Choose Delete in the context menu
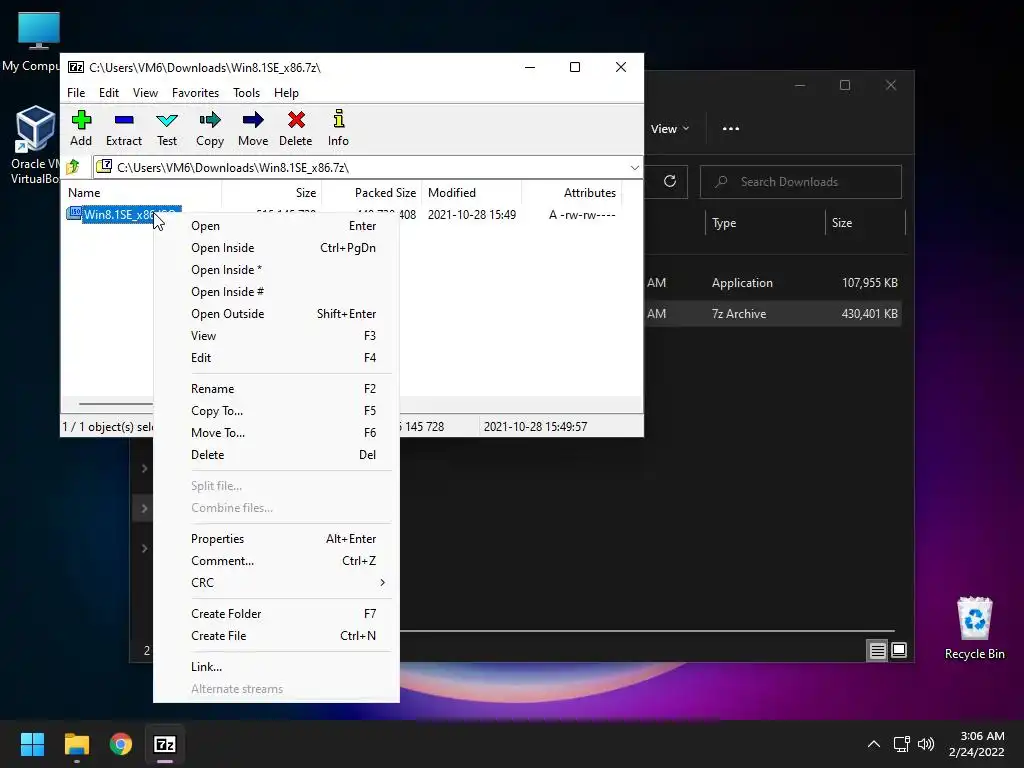This screenshot has height=768, width=1024. pyautogui.click(x=277, y=455)
